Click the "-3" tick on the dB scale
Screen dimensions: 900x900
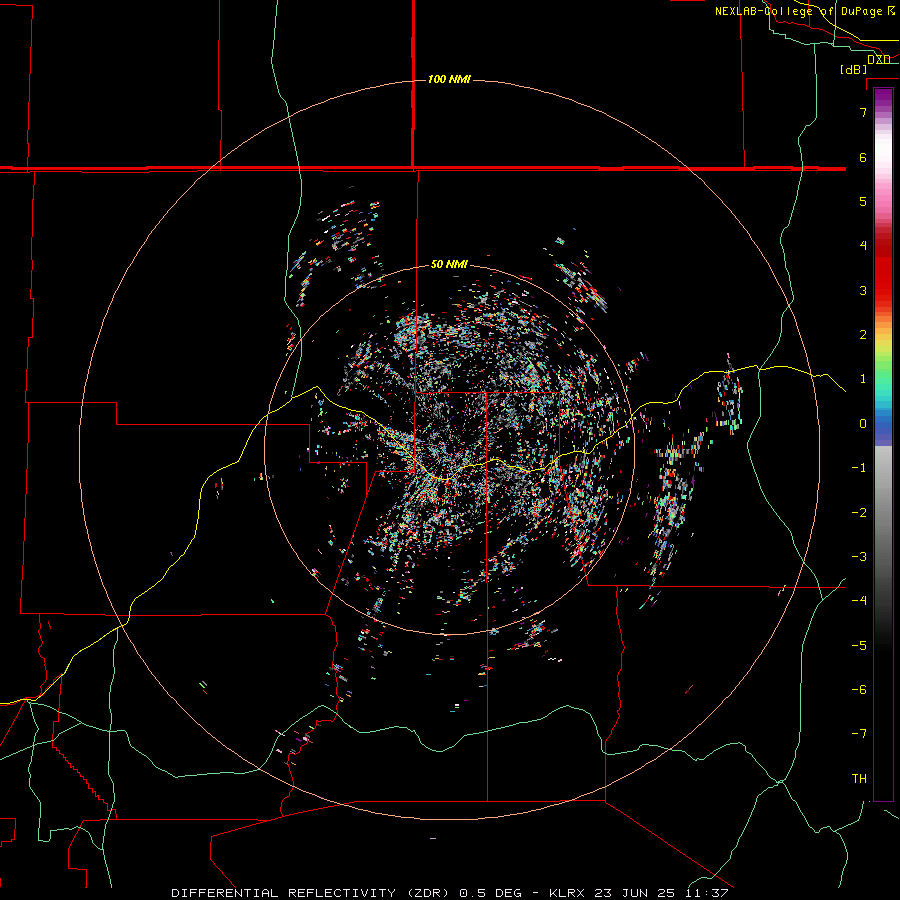click(859, 556)
